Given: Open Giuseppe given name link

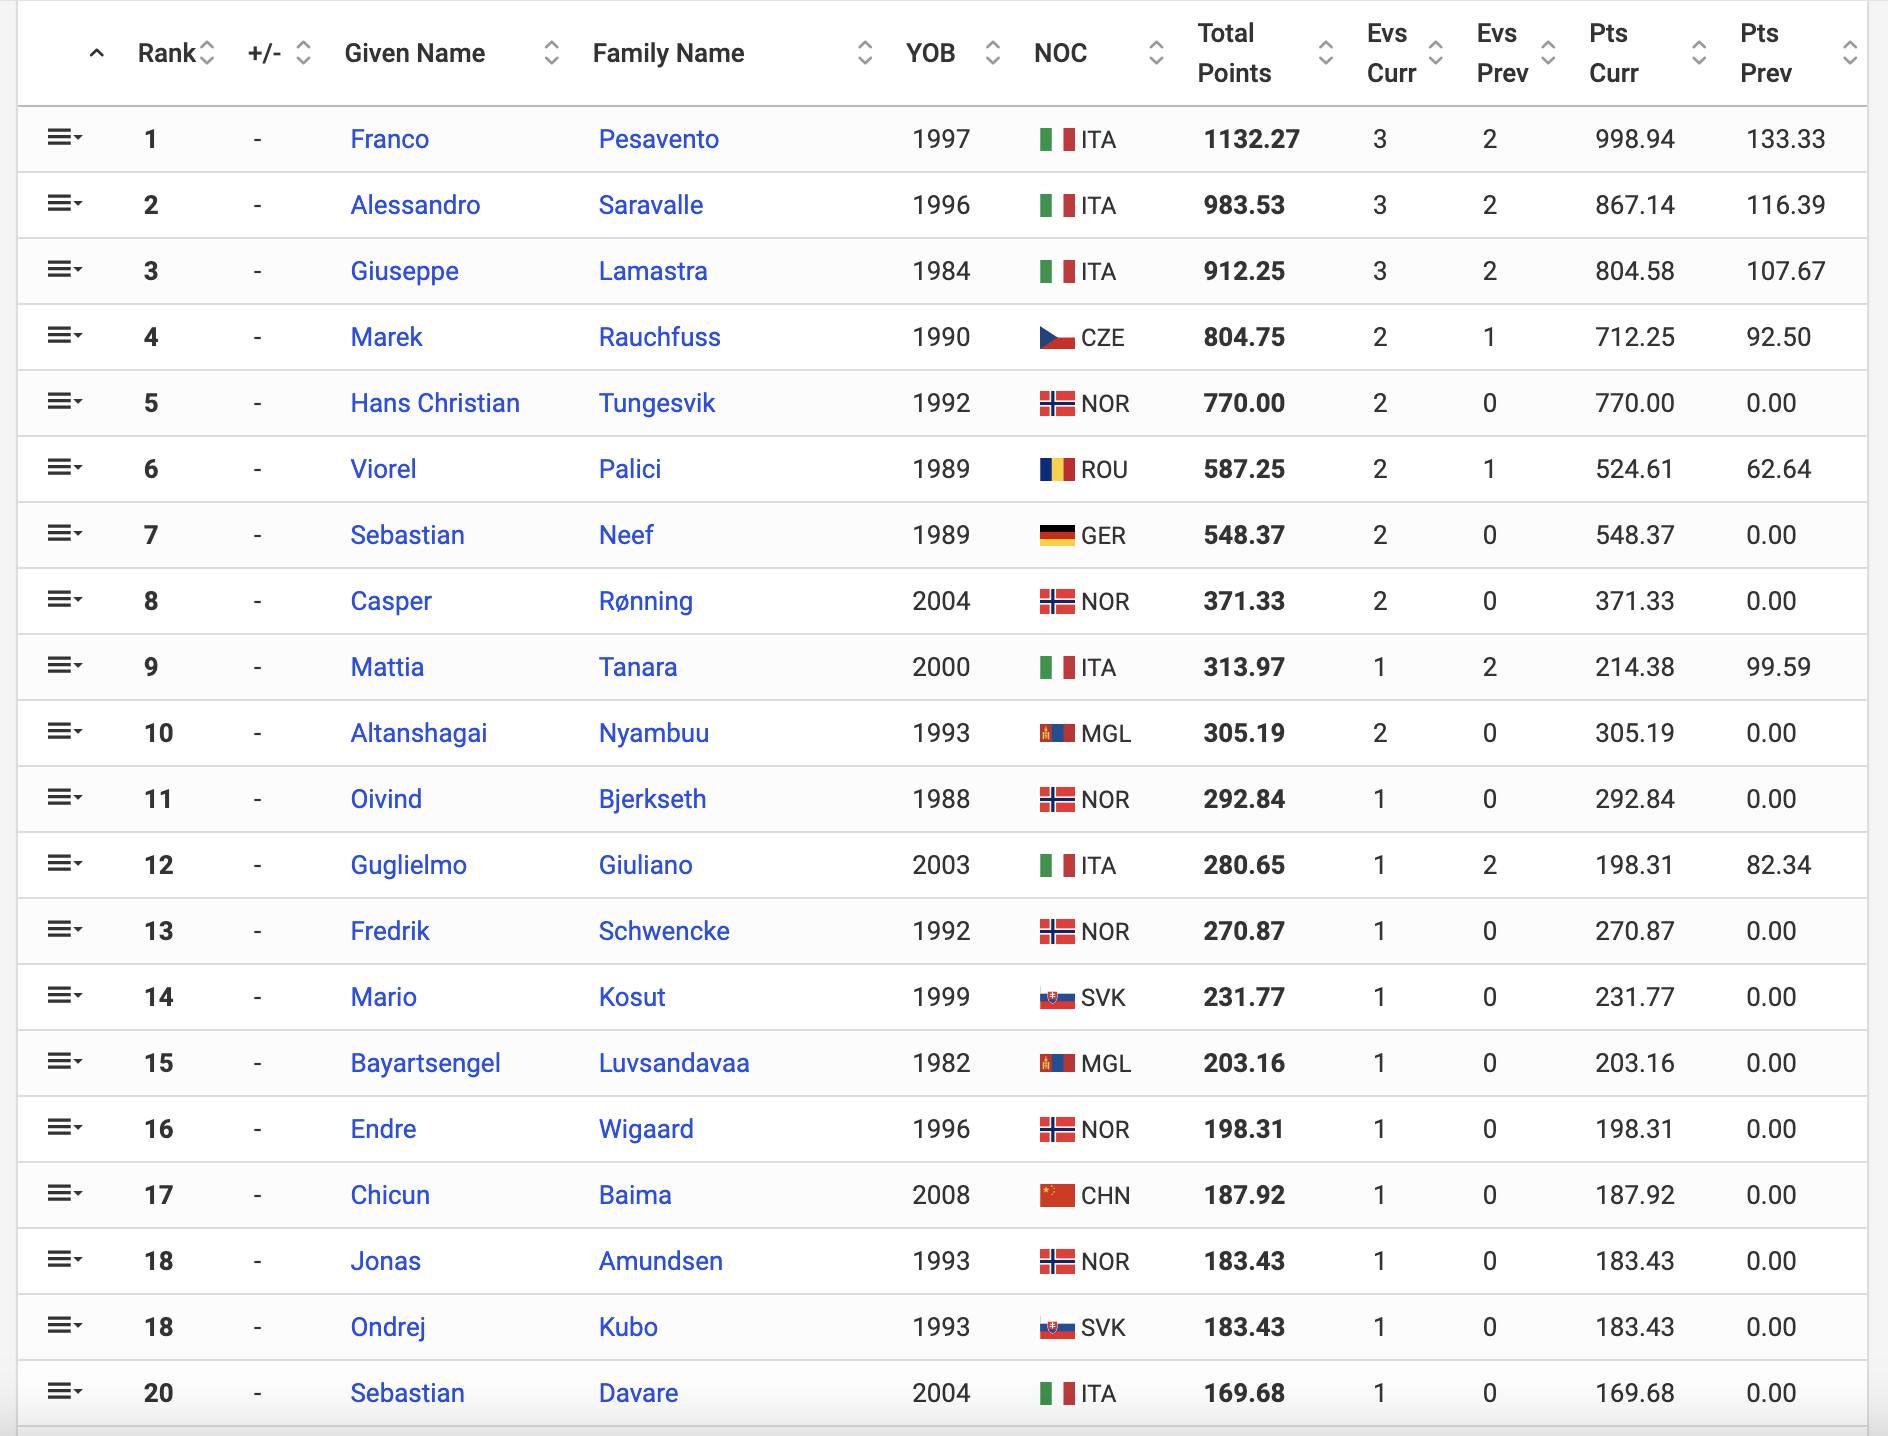Looking at the screenshot, I should tap(404, 271).
